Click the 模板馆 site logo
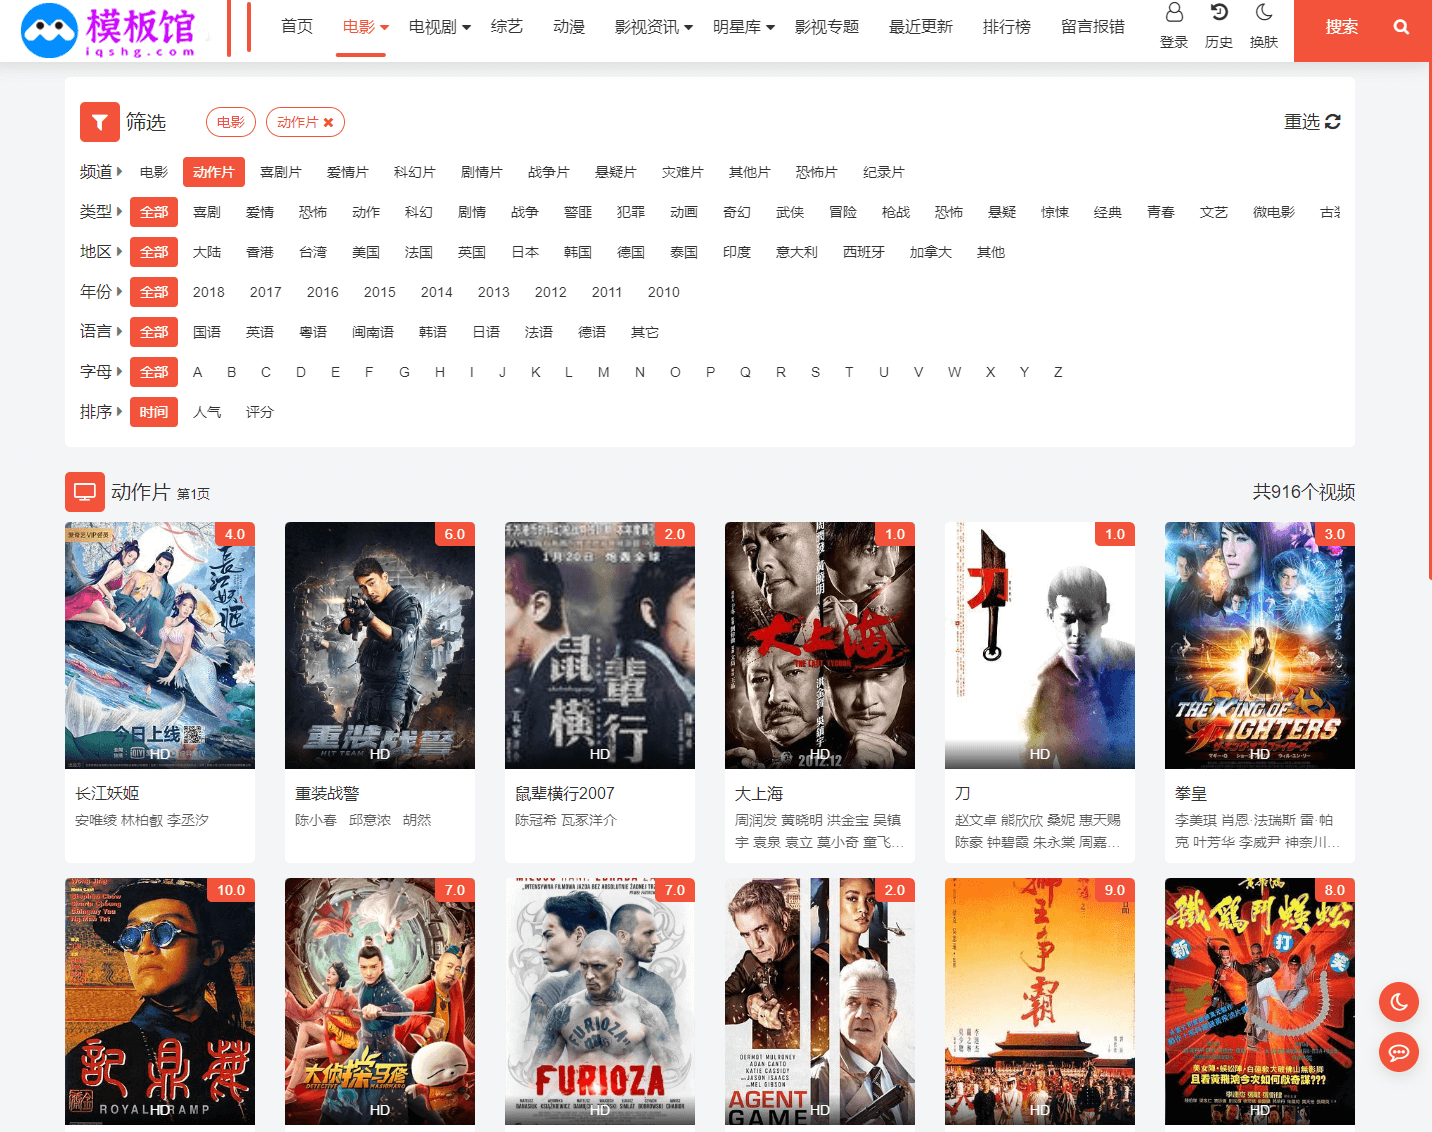Viewport: 1432px width, 1132px height. 110,30
